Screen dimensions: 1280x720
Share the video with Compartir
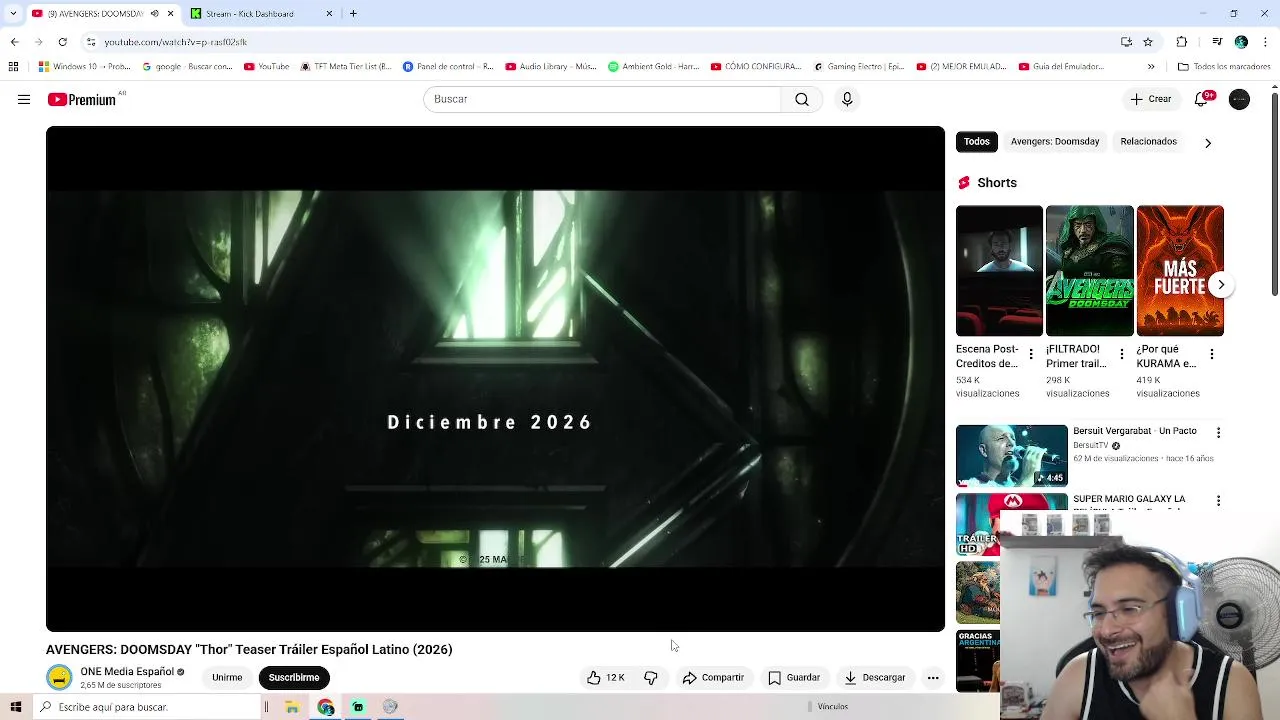713,677
